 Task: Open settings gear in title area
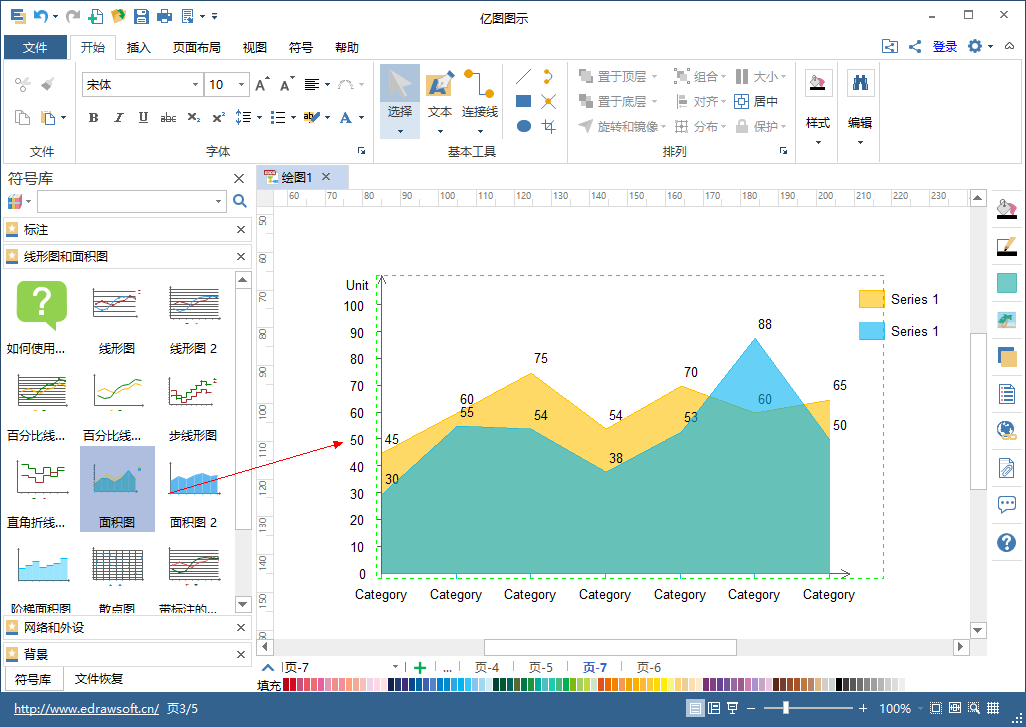(975, 46)
